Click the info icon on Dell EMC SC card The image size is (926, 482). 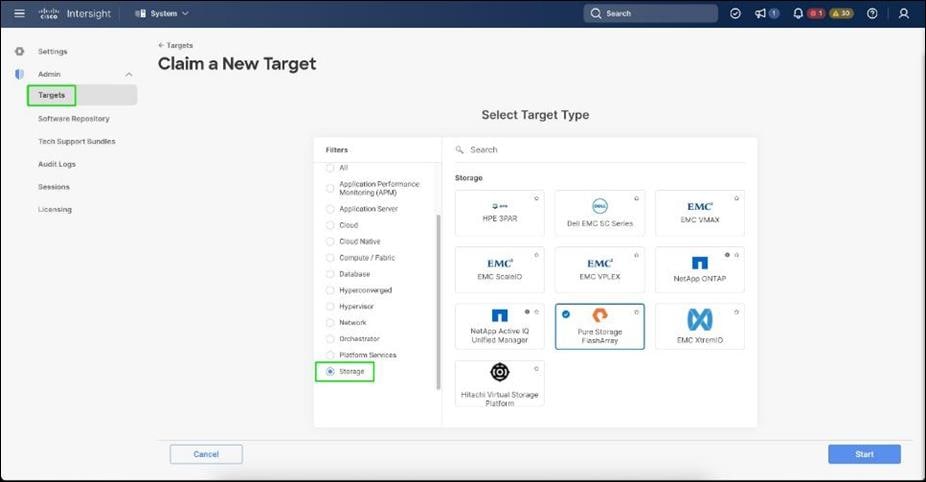(637, 198)
